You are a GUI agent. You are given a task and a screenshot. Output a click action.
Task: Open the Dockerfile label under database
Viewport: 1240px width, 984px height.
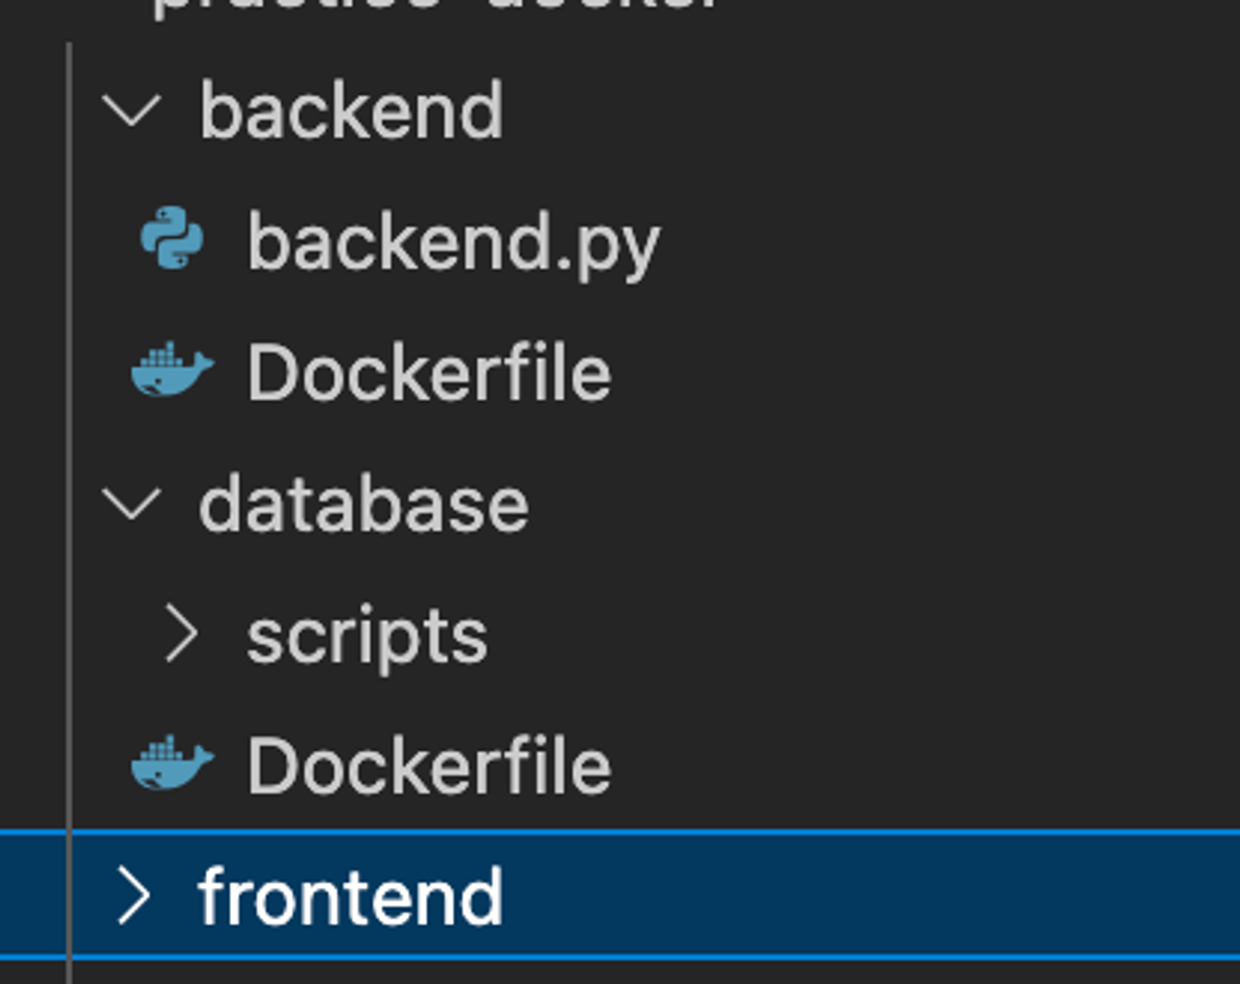coord(429,766)
